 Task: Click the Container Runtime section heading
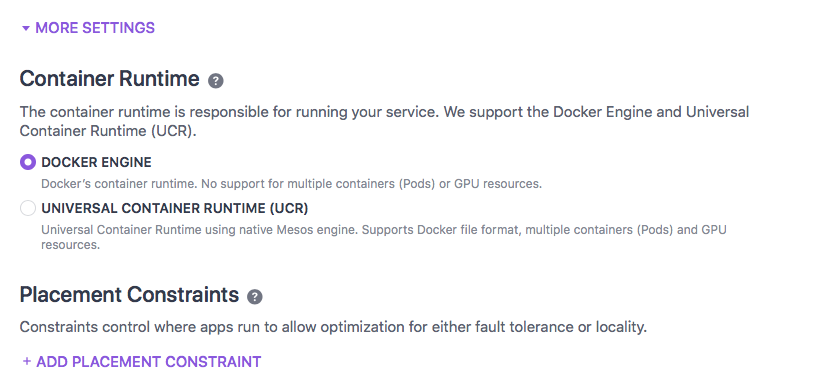click(109, 79)
